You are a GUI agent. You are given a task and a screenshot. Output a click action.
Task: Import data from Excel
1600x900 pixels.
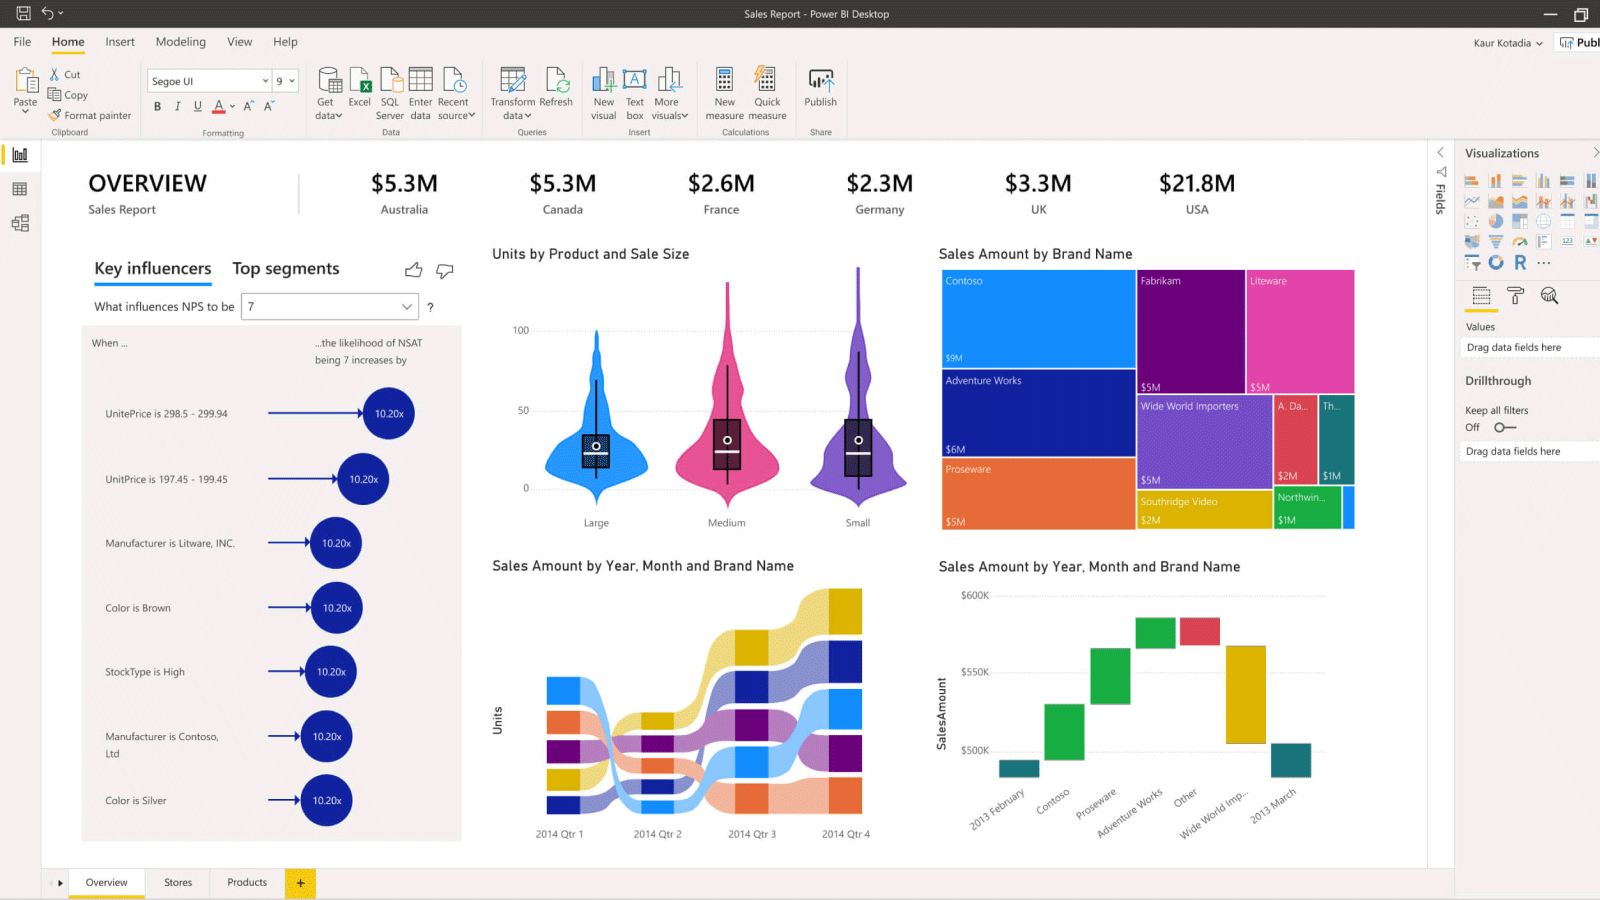click(x=360, y=87)
